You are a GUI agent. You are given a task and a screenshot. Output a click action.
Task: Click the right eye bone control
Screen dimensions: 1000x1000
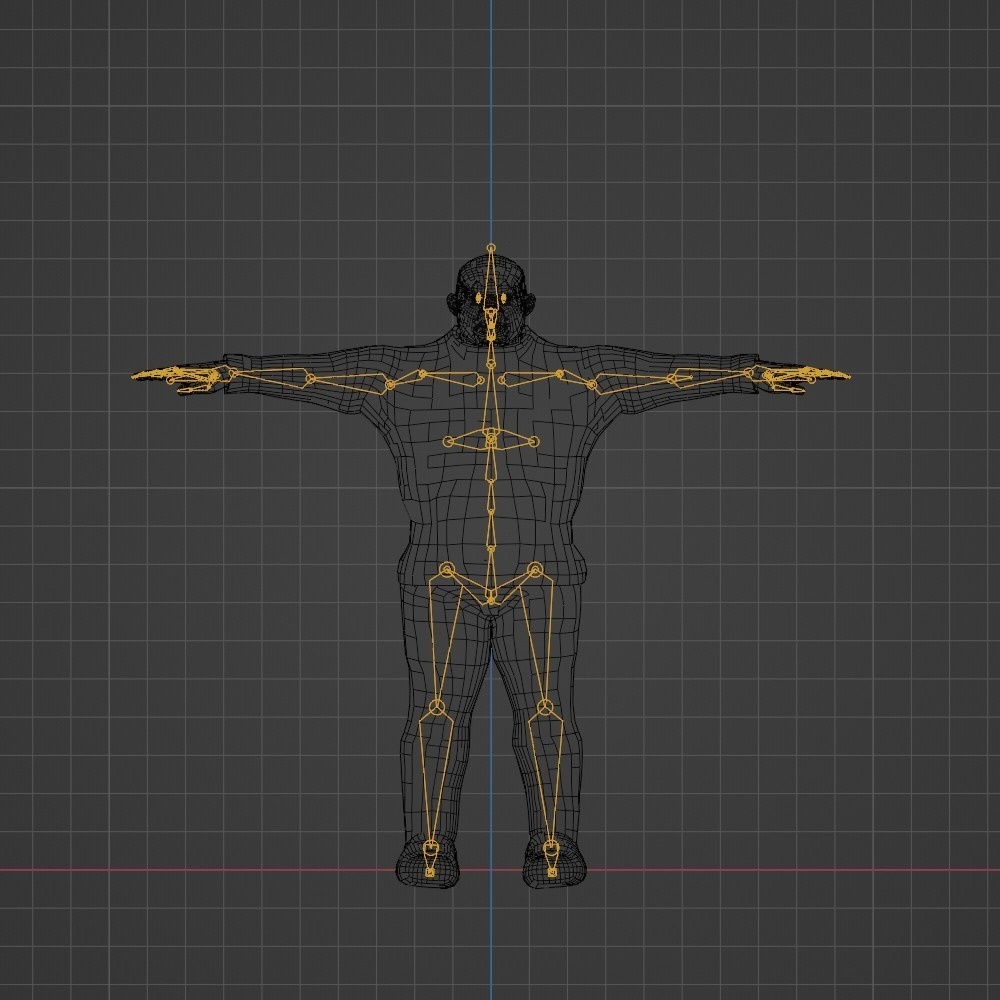503,299
